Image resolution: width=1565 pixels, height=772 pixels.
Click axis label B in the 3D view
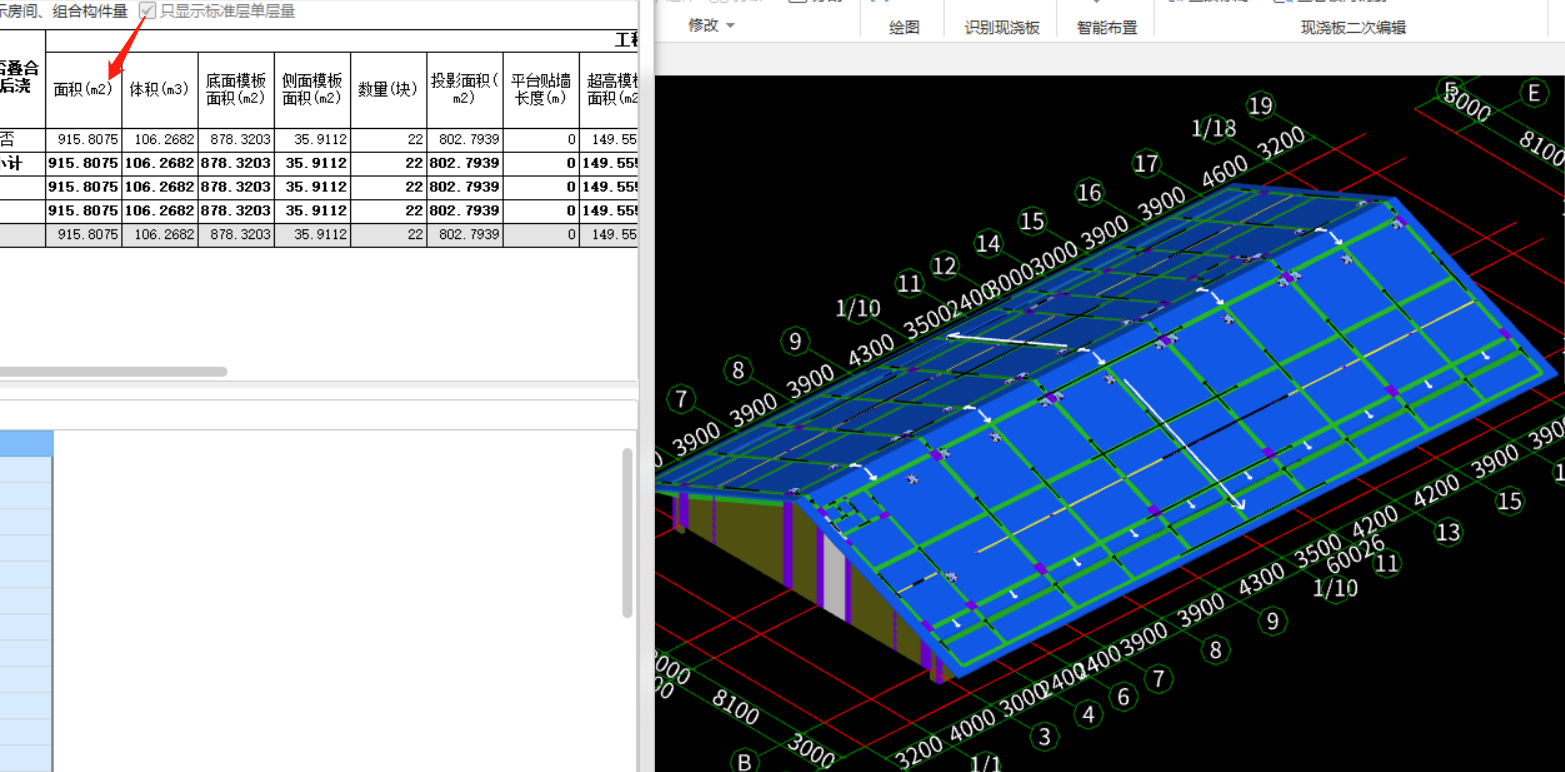pos(744,761)
